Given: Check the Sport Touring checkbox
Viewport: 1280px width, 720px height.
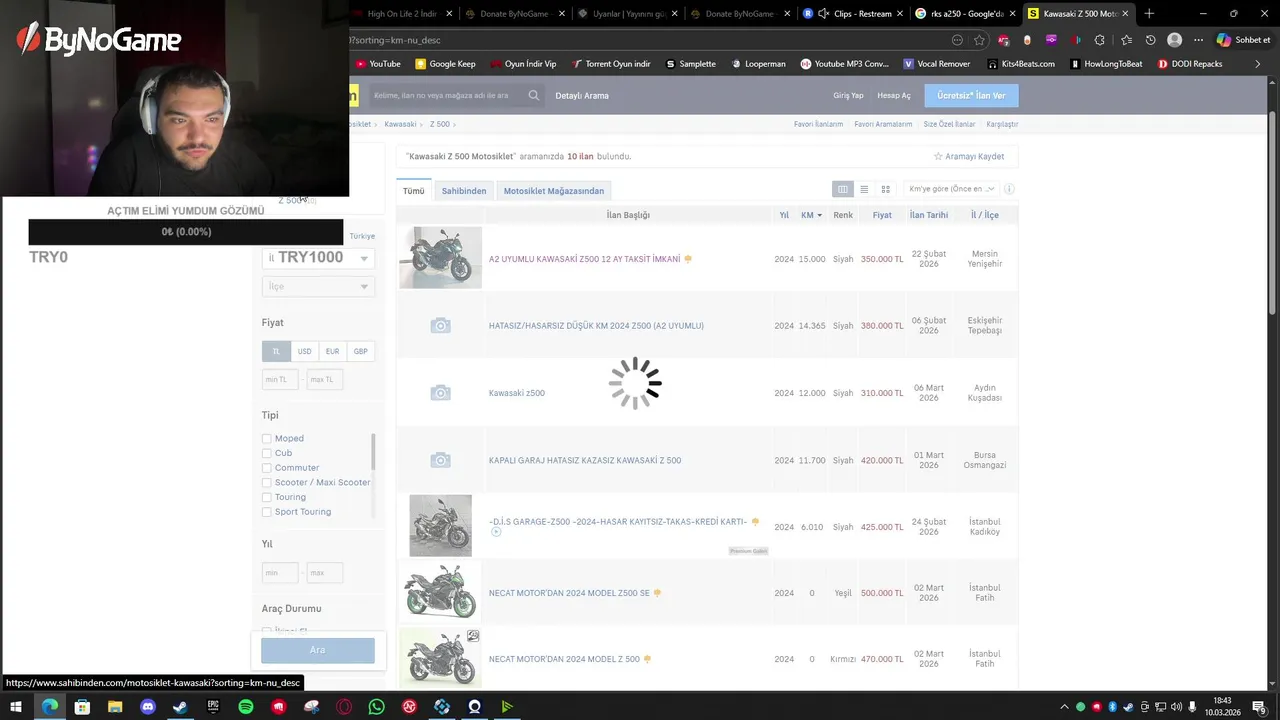Looking at the screenshot, I should pos(267,512).
